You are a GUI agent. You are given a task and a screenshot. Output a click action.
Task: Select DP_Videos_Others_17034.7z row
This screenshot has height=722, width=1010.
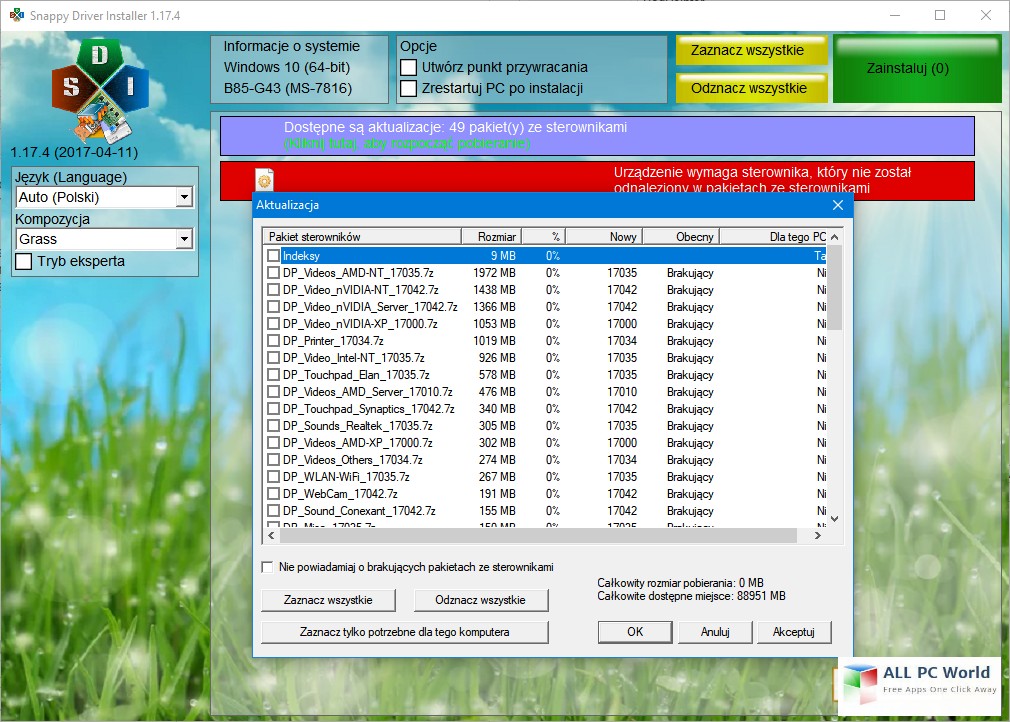click(x=544, y=460)
